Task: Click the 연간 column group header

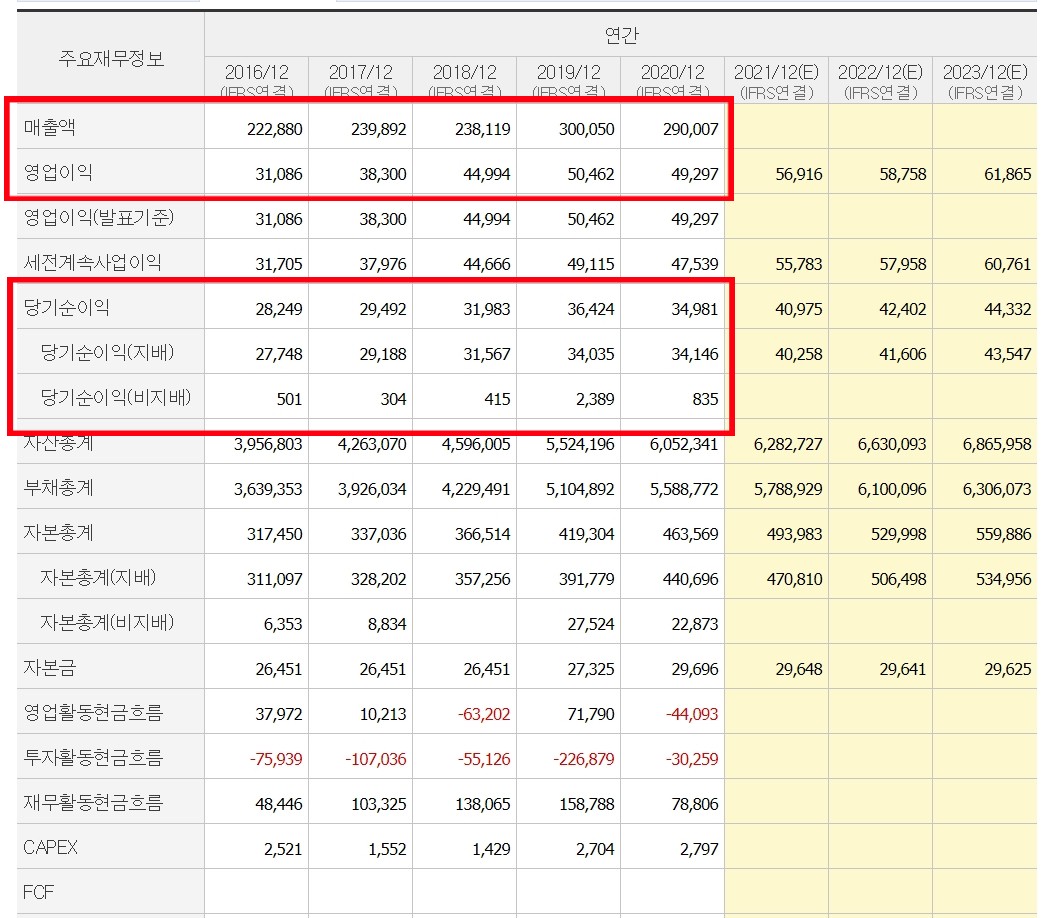Action: (621, 35)
